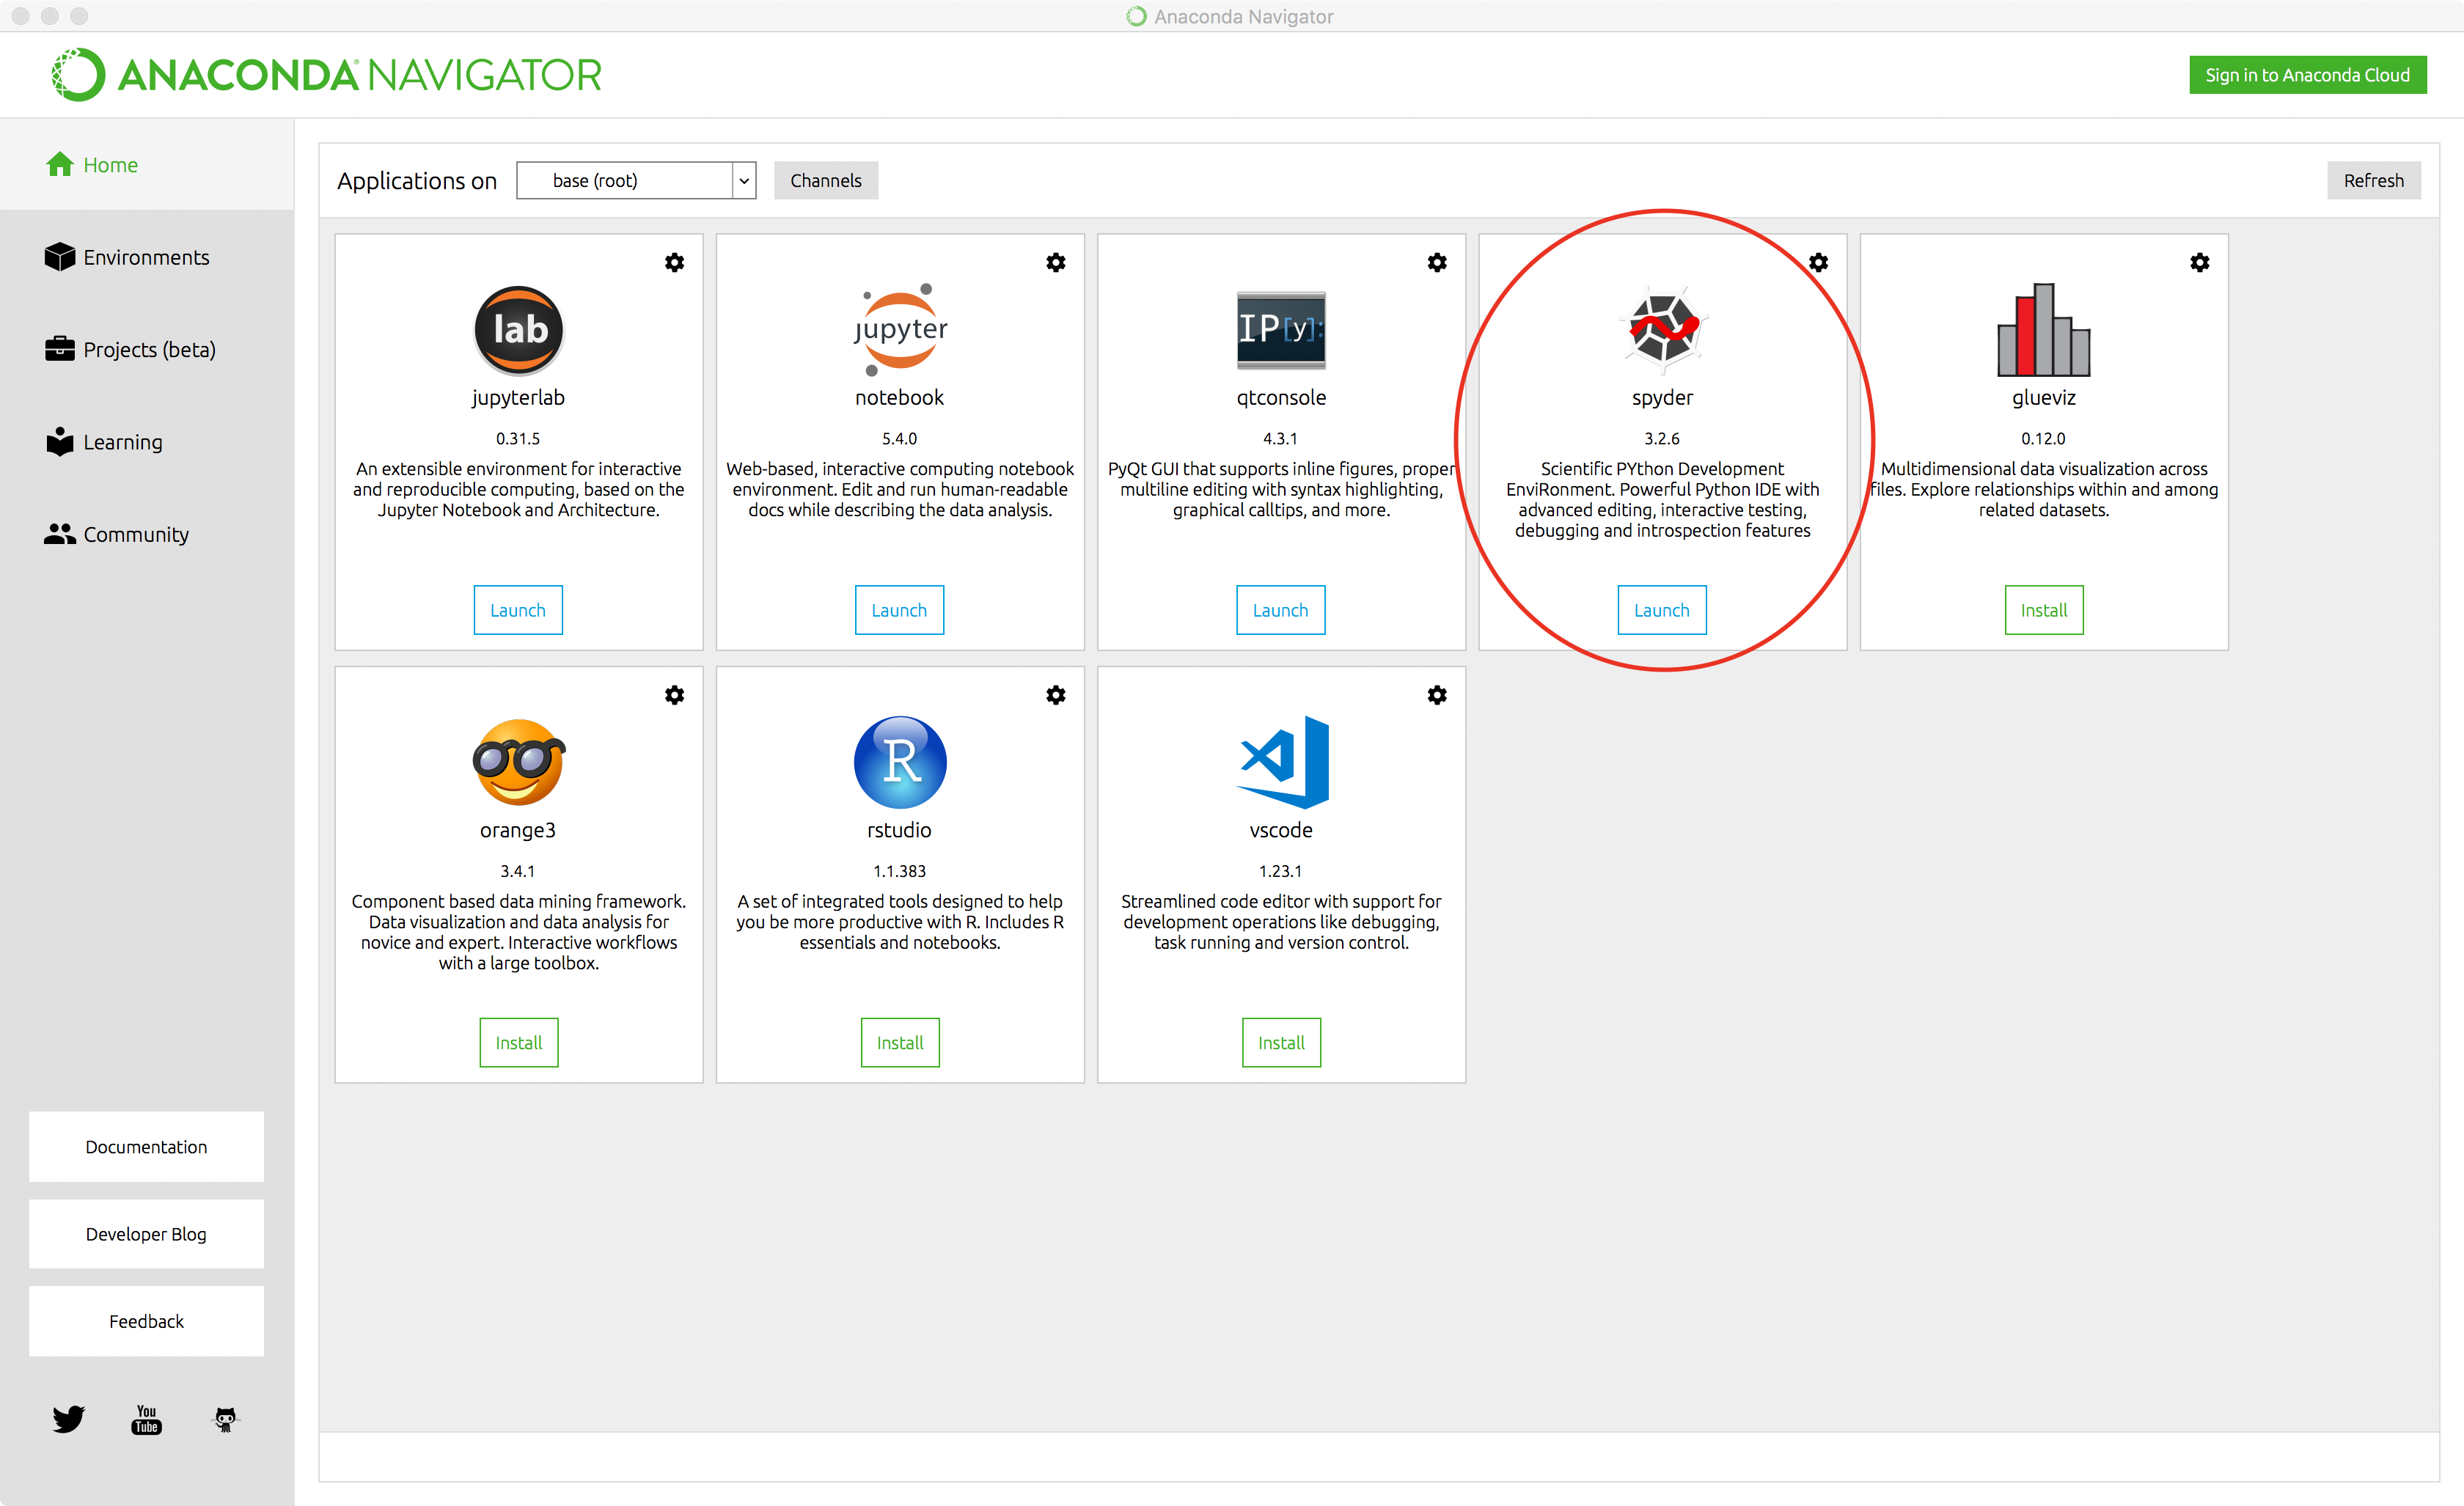The image size is (2464, 1506).
Task: Open the Feedback link
Action: tap(147, 1322)
